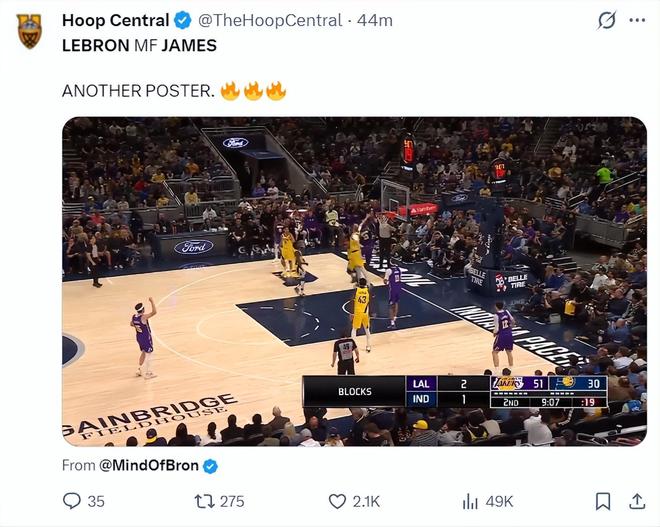Viewport: 660px width, 527px height.
Task: Click the "LEBRON MF JAMES" post text
Action: coord(139,45)
